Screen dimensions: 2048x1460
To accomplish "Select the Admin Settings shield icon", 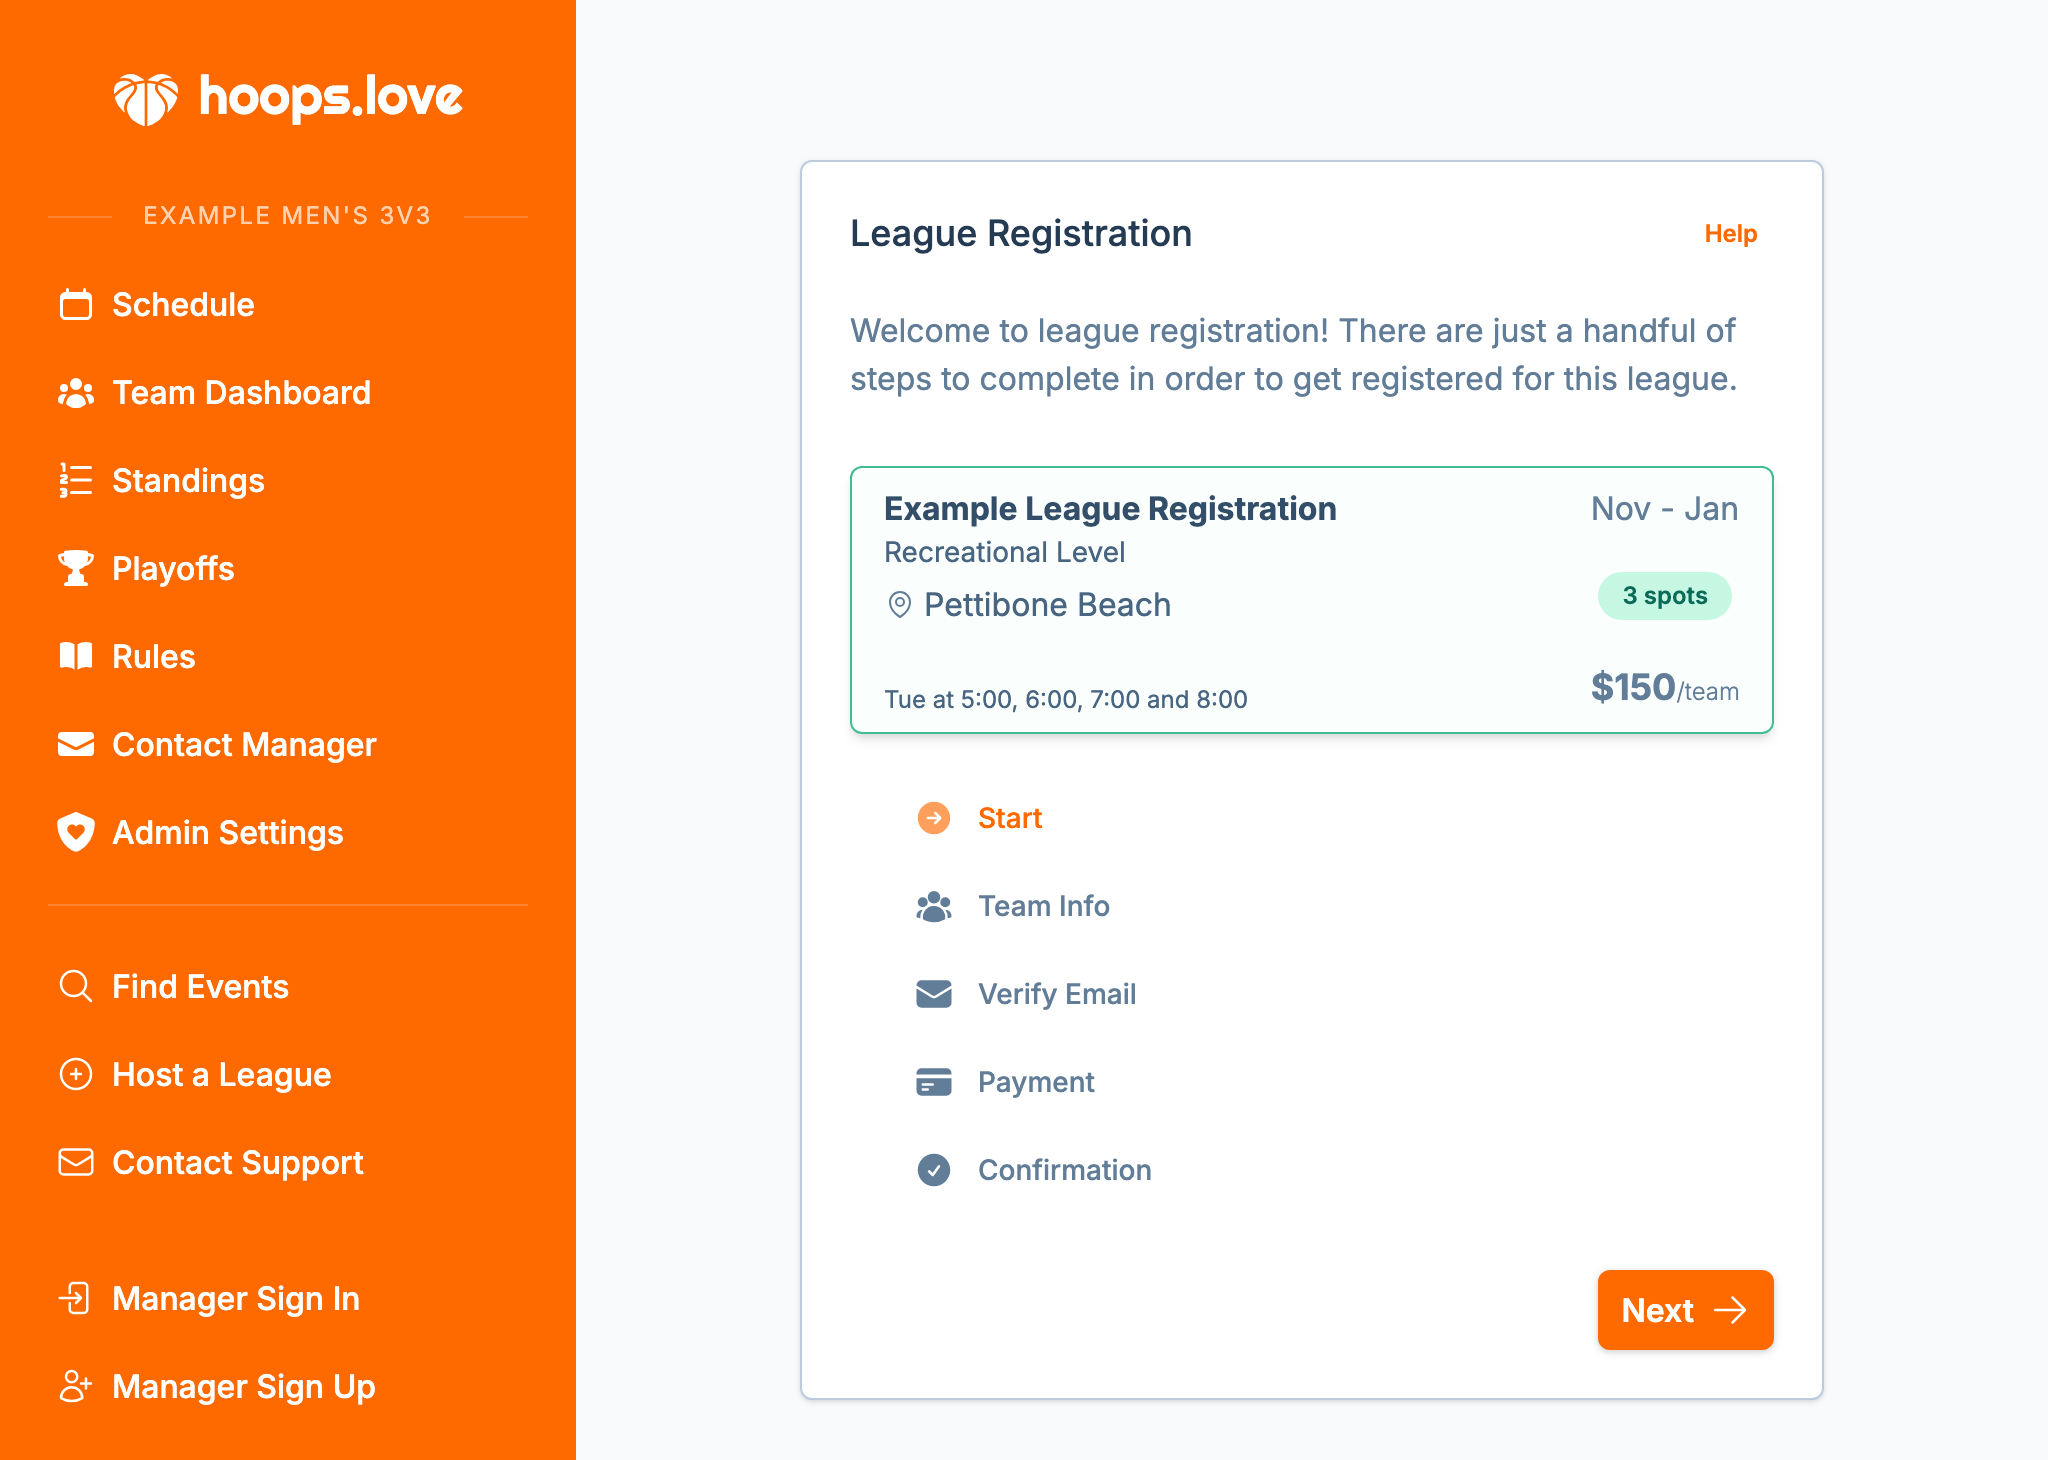I will (x=75, y=832).
